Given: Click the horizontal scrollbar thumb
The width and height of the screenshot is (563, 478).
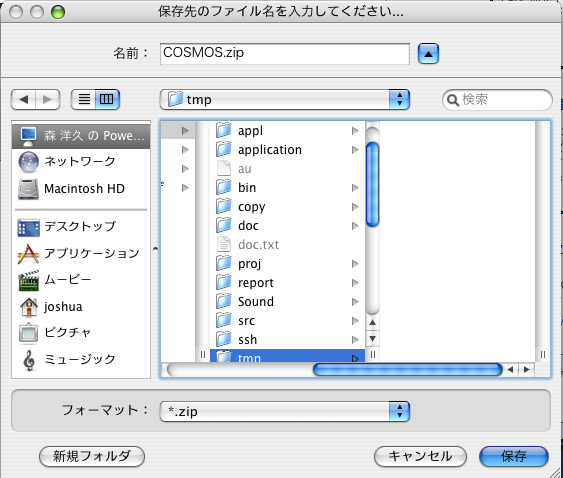Looking at the screenshot, I should coord(408,370).
